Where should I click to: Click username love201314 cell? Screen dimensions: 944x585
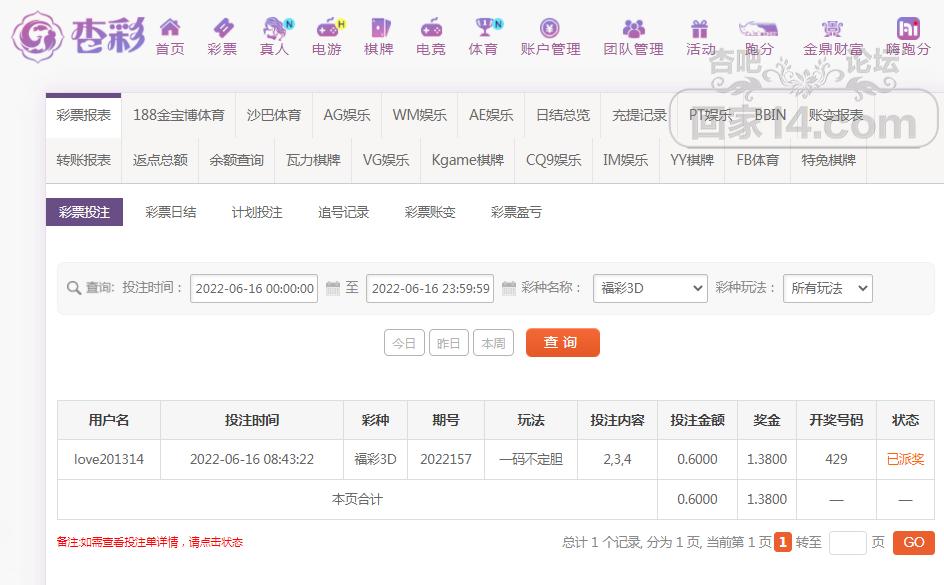coord(109,459)
